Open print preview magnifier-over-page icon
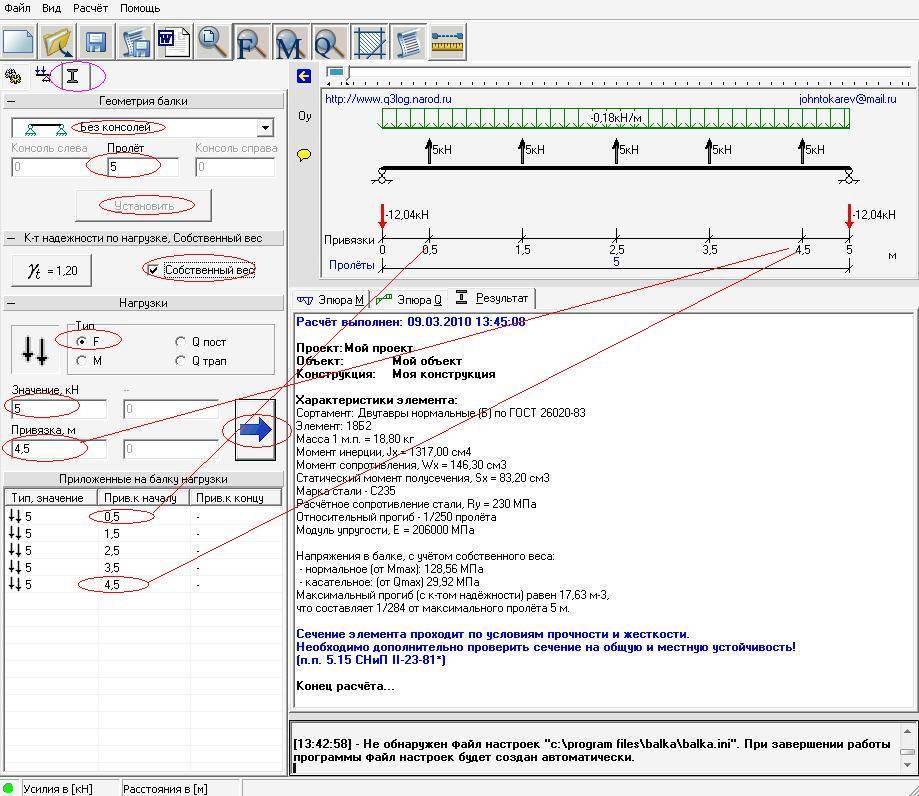The height and width of the screenshot is (796, 919). [213, 42]
